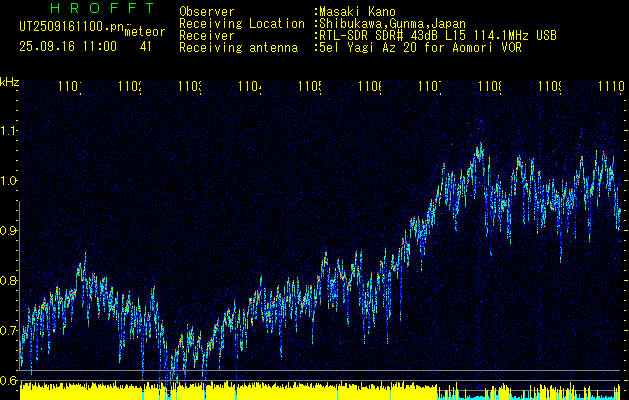Click the 'Receiver' field label

(207, 36)
